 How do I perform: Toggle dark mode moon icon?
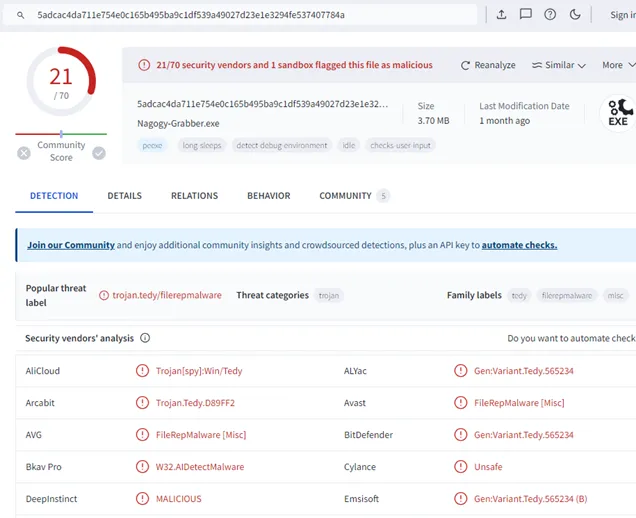[575, 15]
